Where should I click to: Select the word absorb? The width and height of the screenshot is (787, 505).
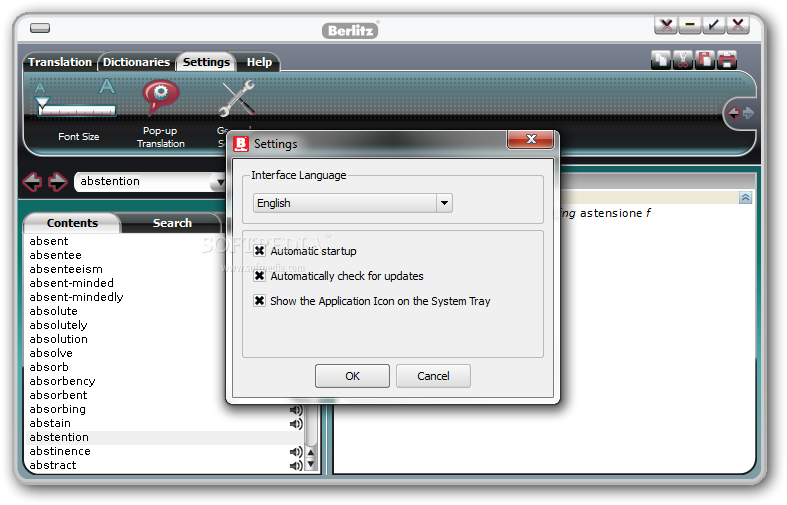(49, 368)
